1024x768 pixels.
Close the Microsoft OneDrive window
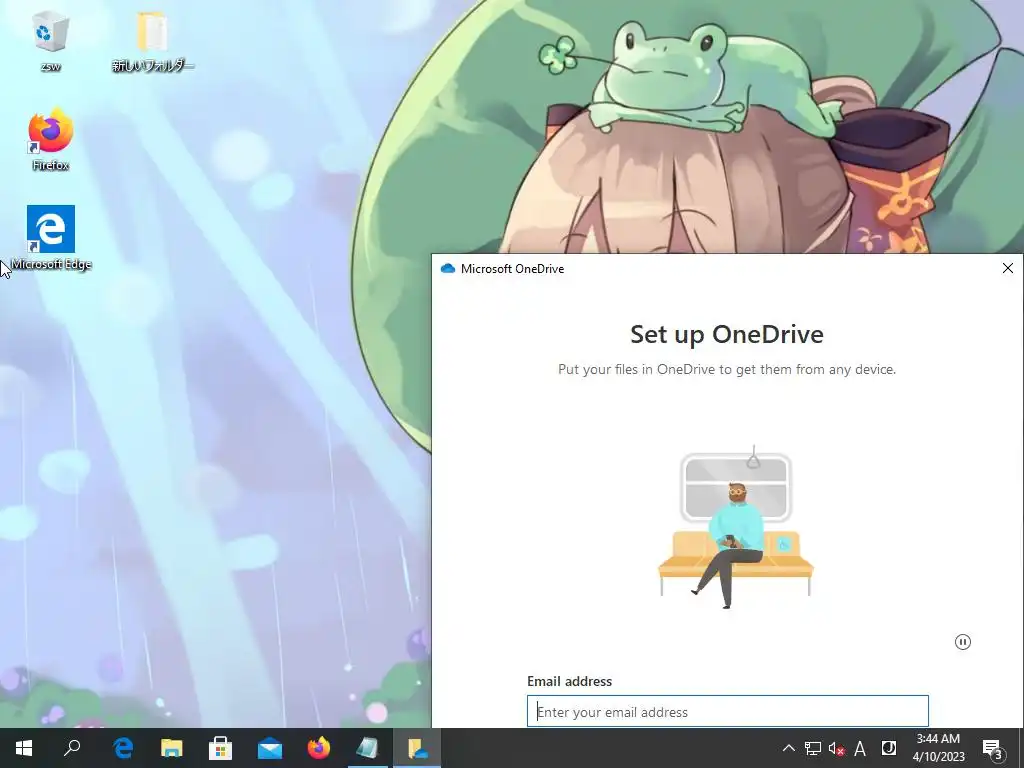(1008, 268)
